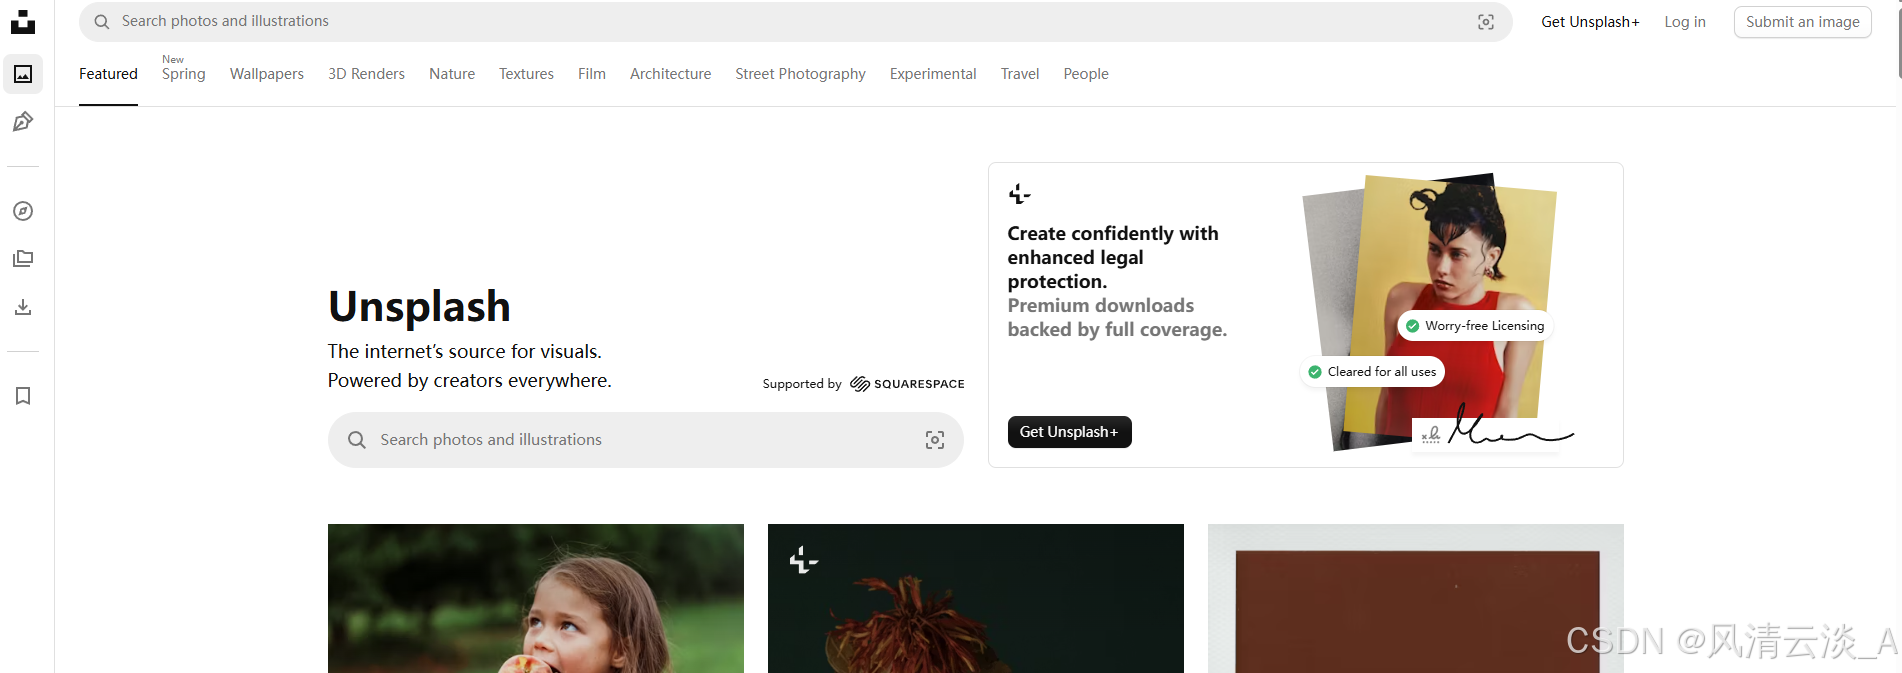1902x673 pixels.
Task: Open the Experimental category
Action: tap(933, 74)
